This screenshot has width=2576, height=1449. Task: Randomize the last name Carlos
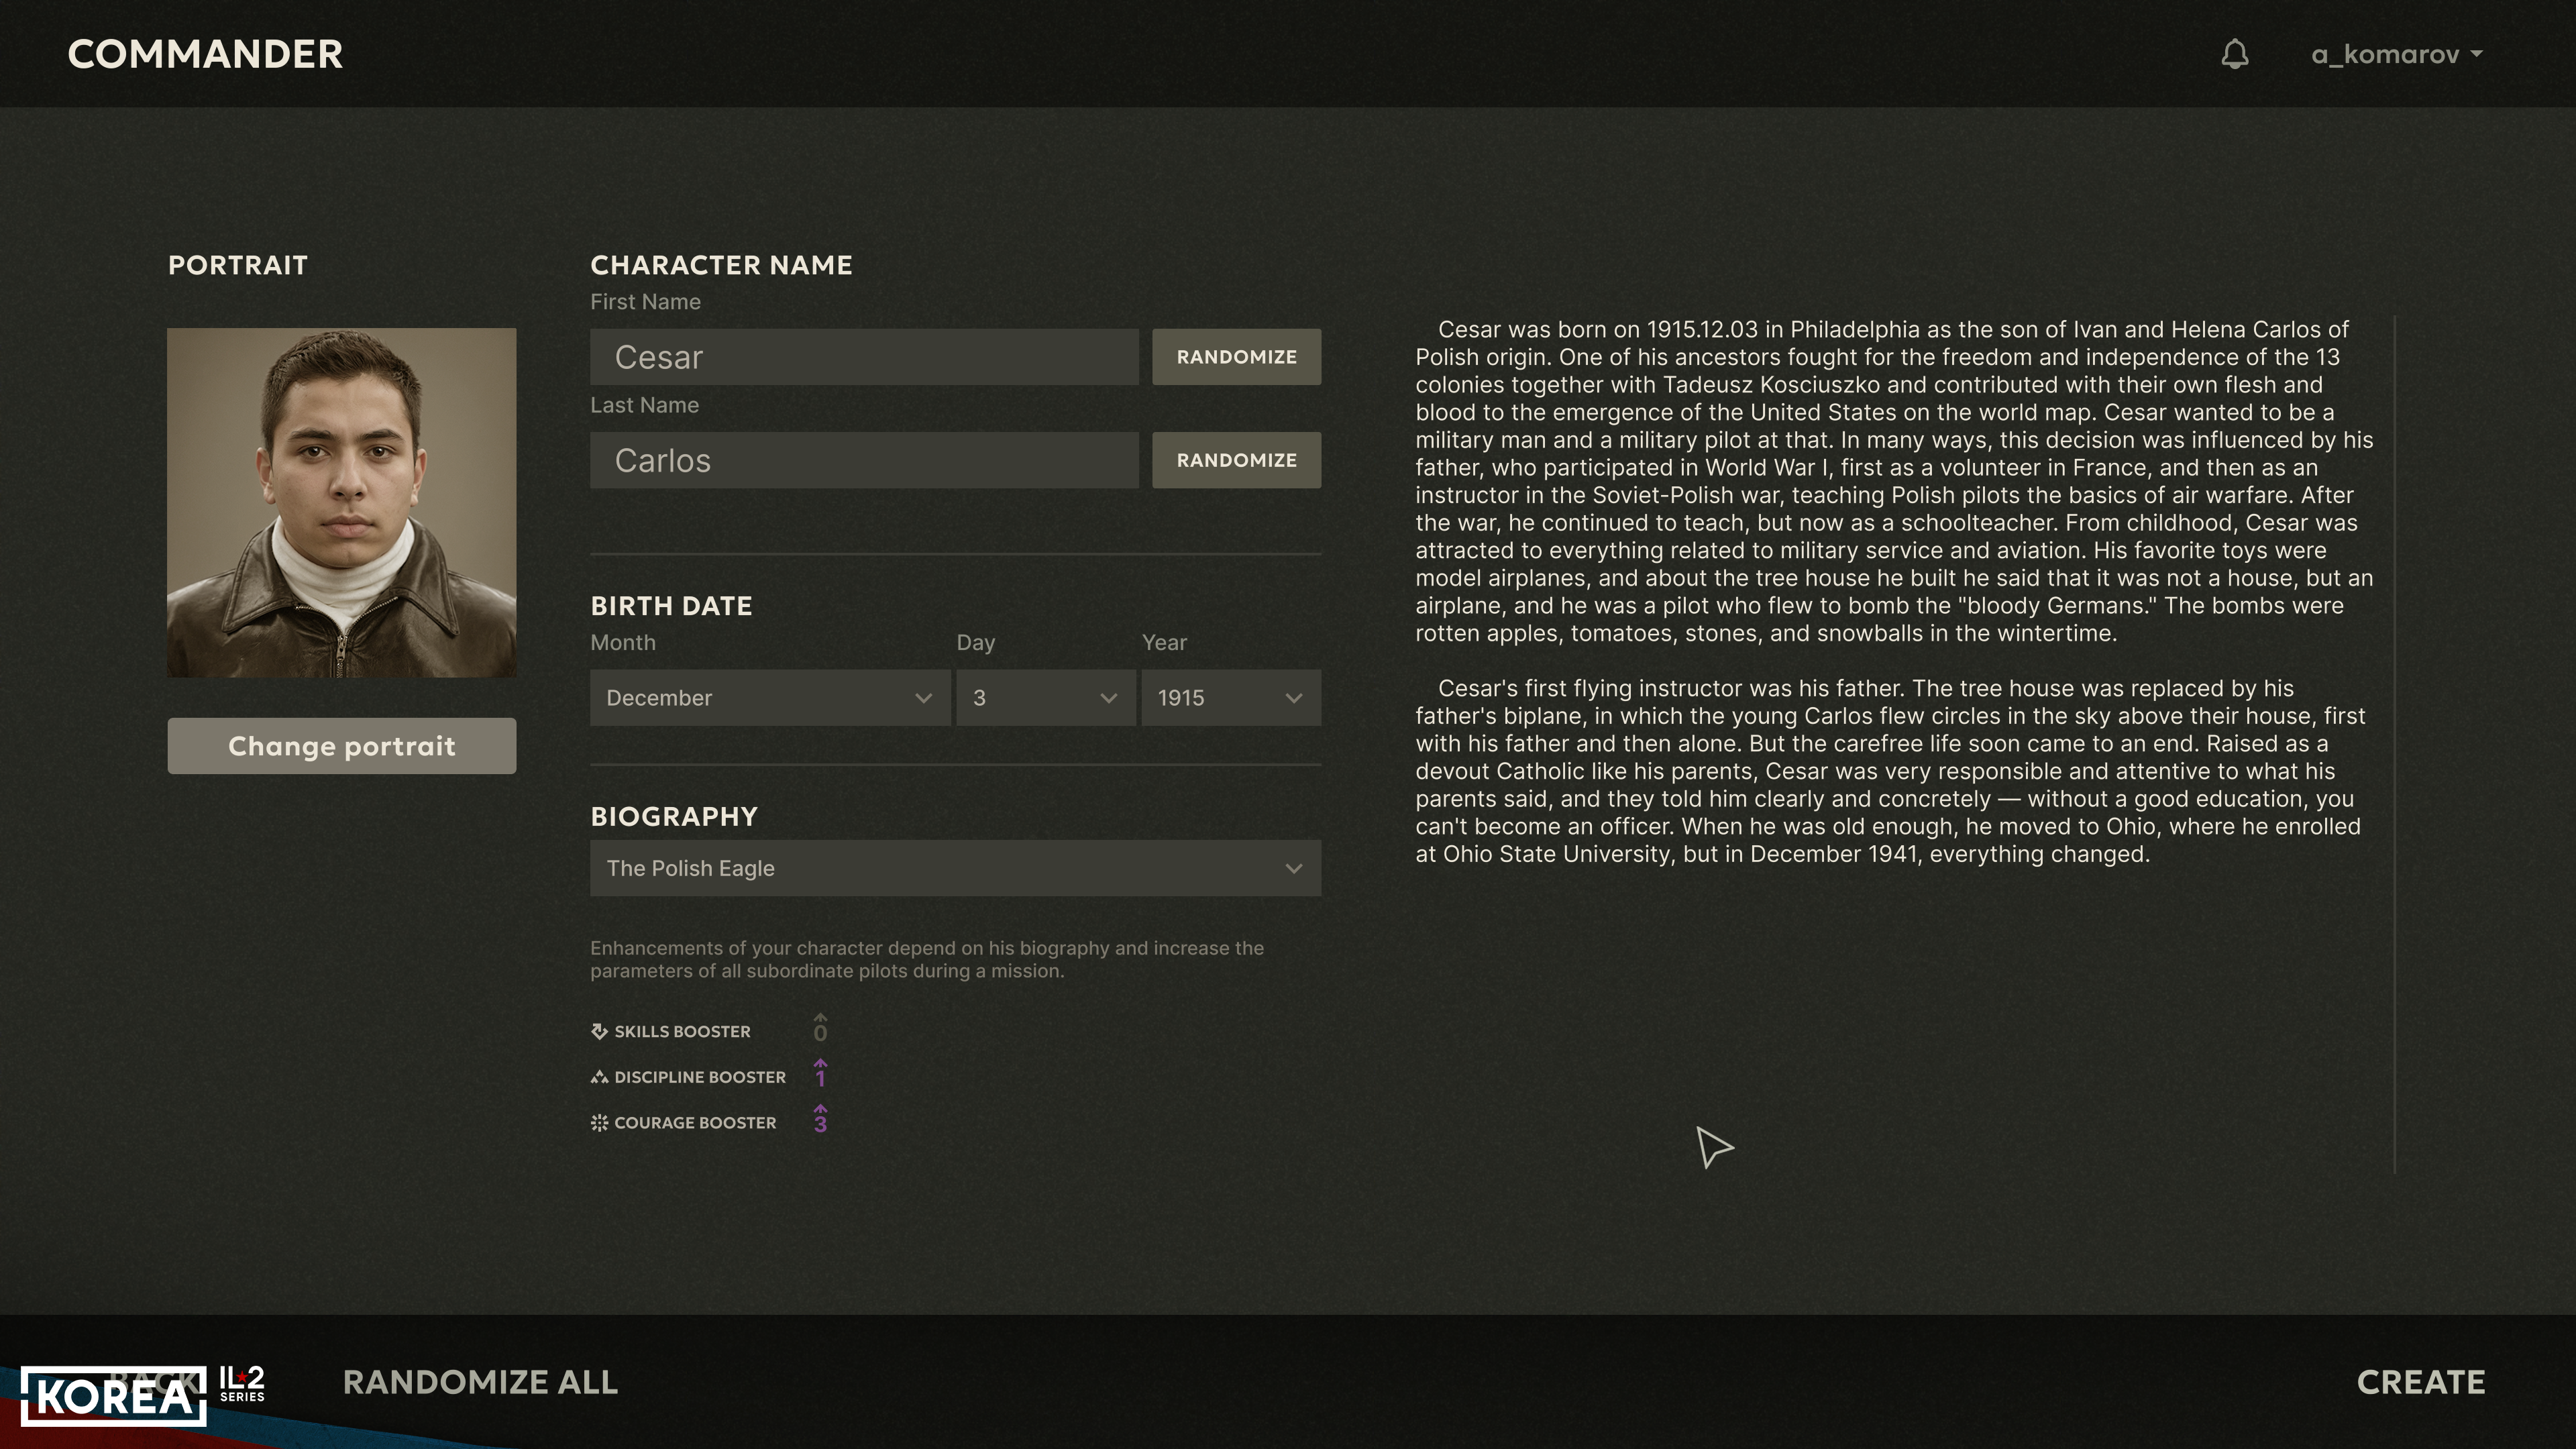1236,460
